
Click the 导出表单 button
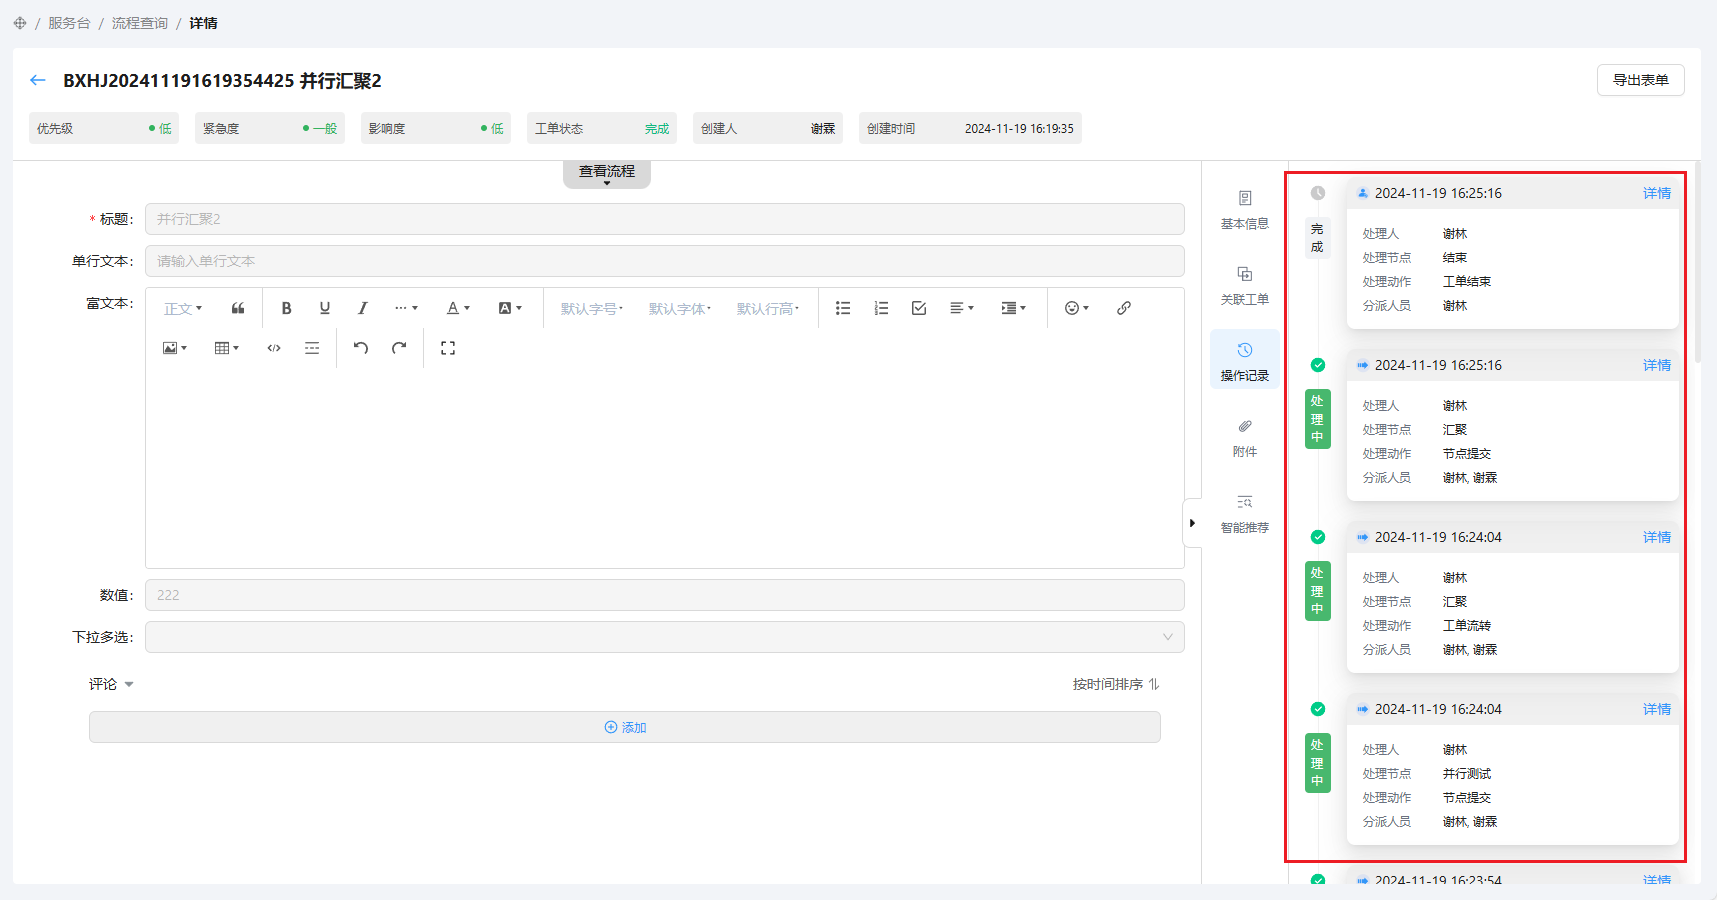(x=1641, y=80)
